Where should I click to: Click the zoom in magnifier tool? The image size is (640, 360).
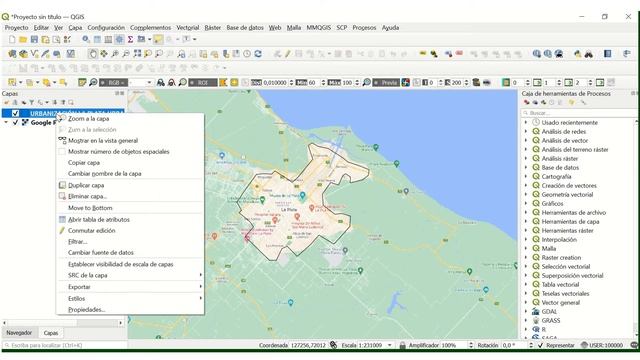[115, 53]
